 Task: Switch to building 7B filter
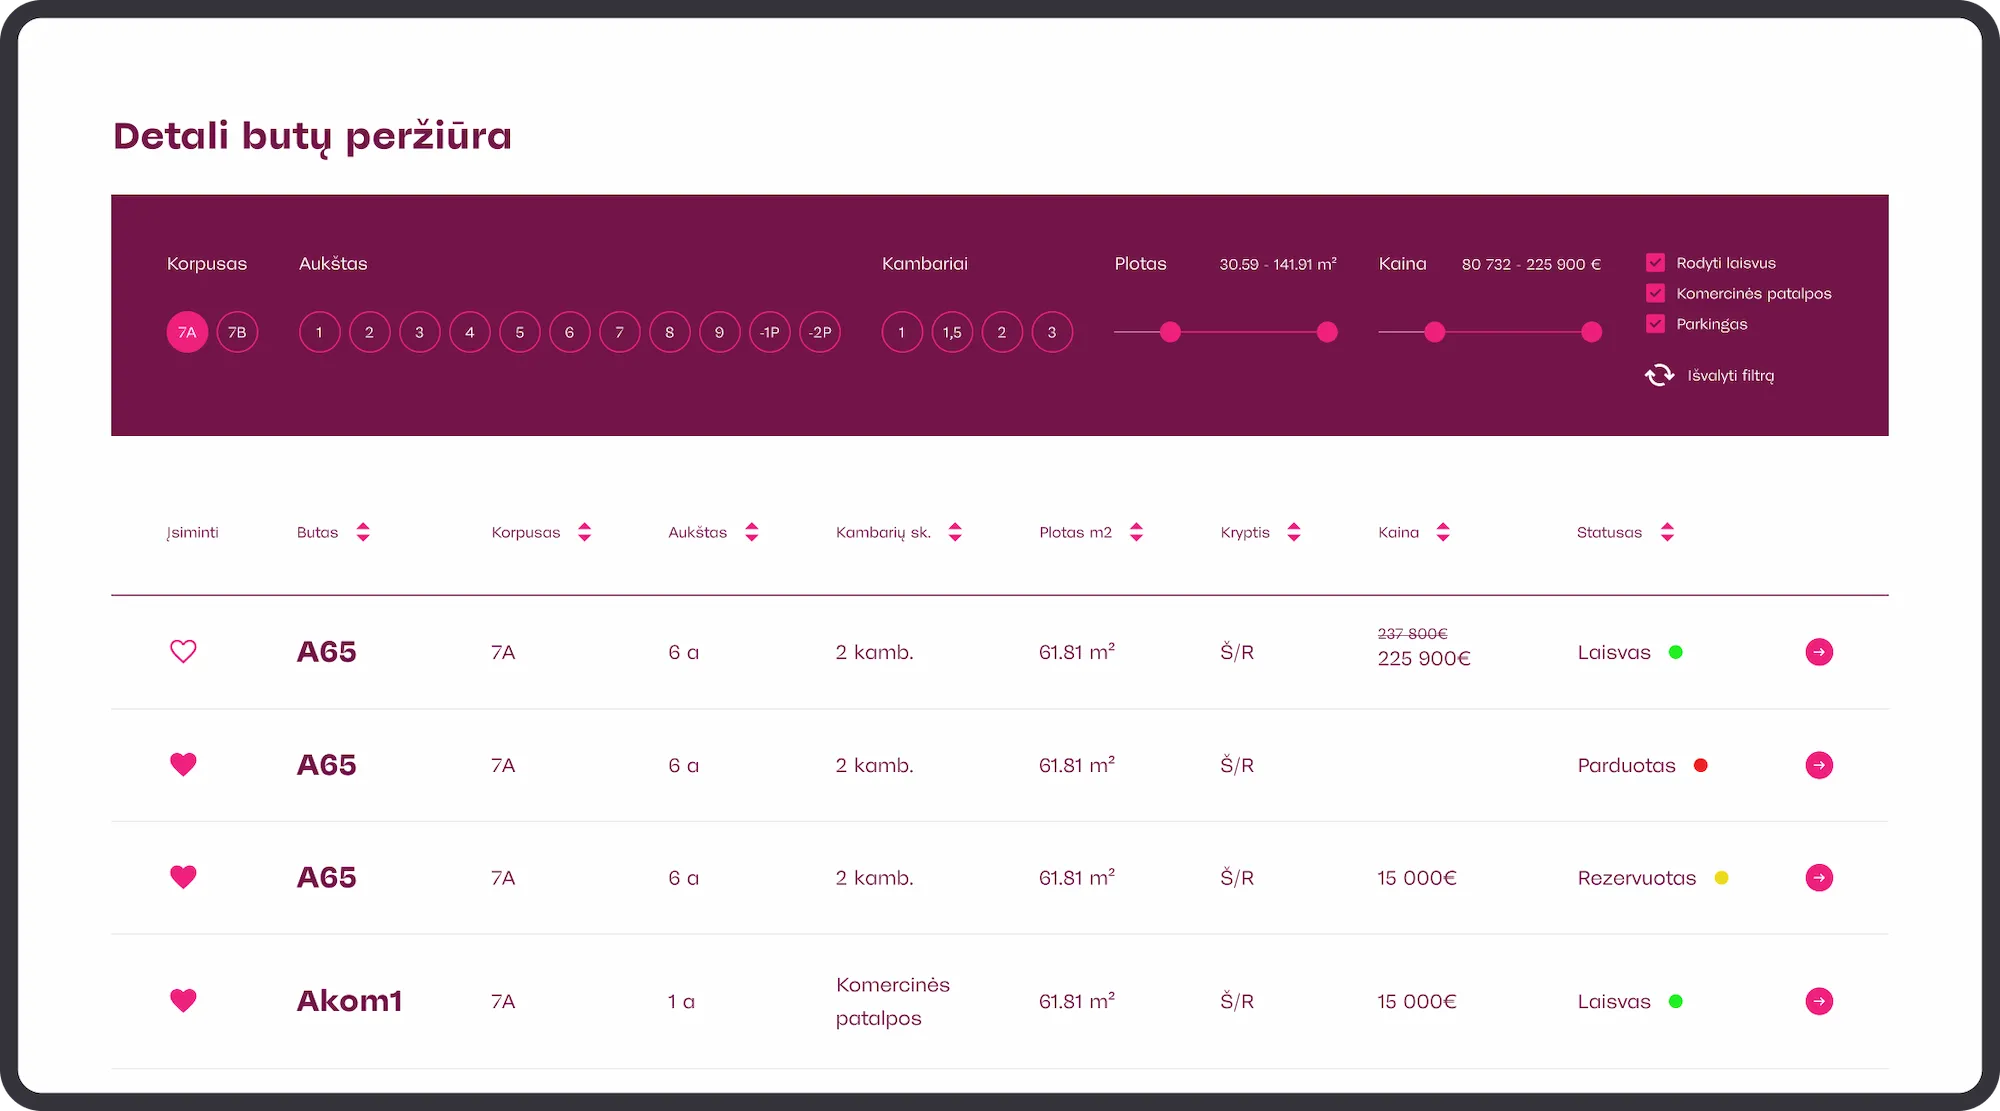(237, 332)
